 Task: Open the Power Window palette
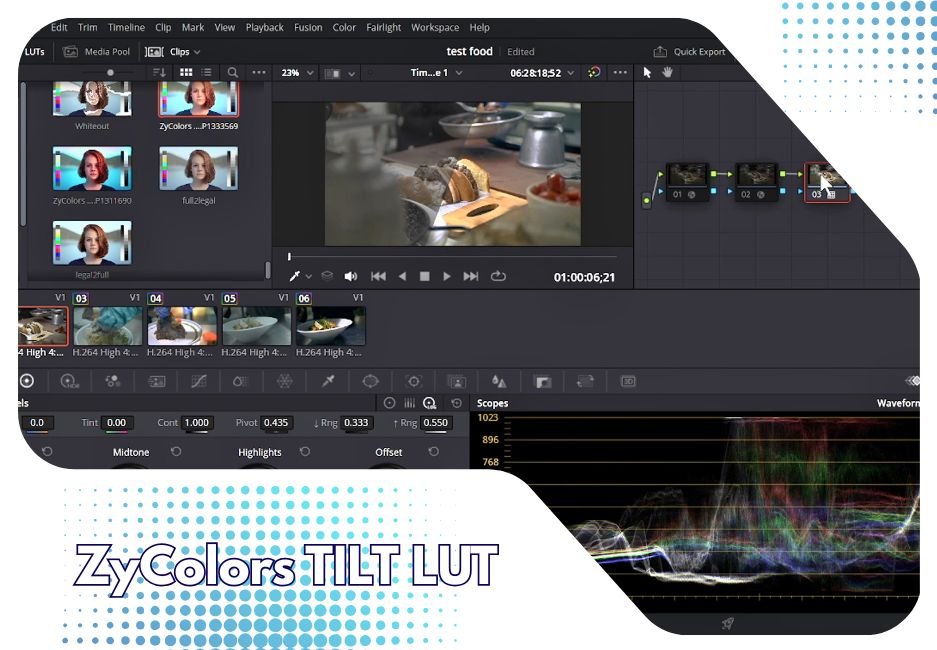click(371, 381)
